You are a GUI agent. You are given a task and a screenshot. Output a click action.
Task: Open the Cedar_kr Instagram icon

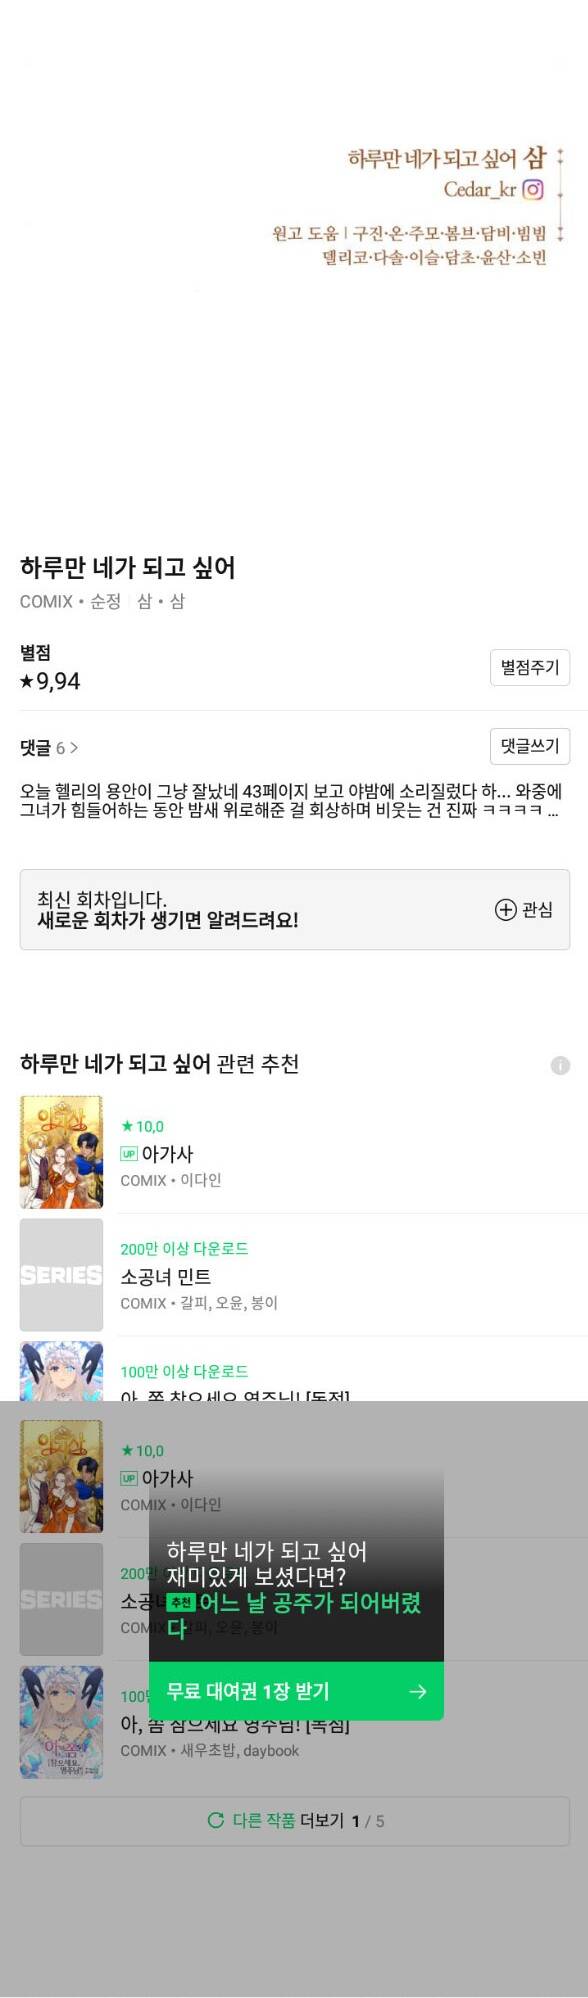[x=533, y=189]
